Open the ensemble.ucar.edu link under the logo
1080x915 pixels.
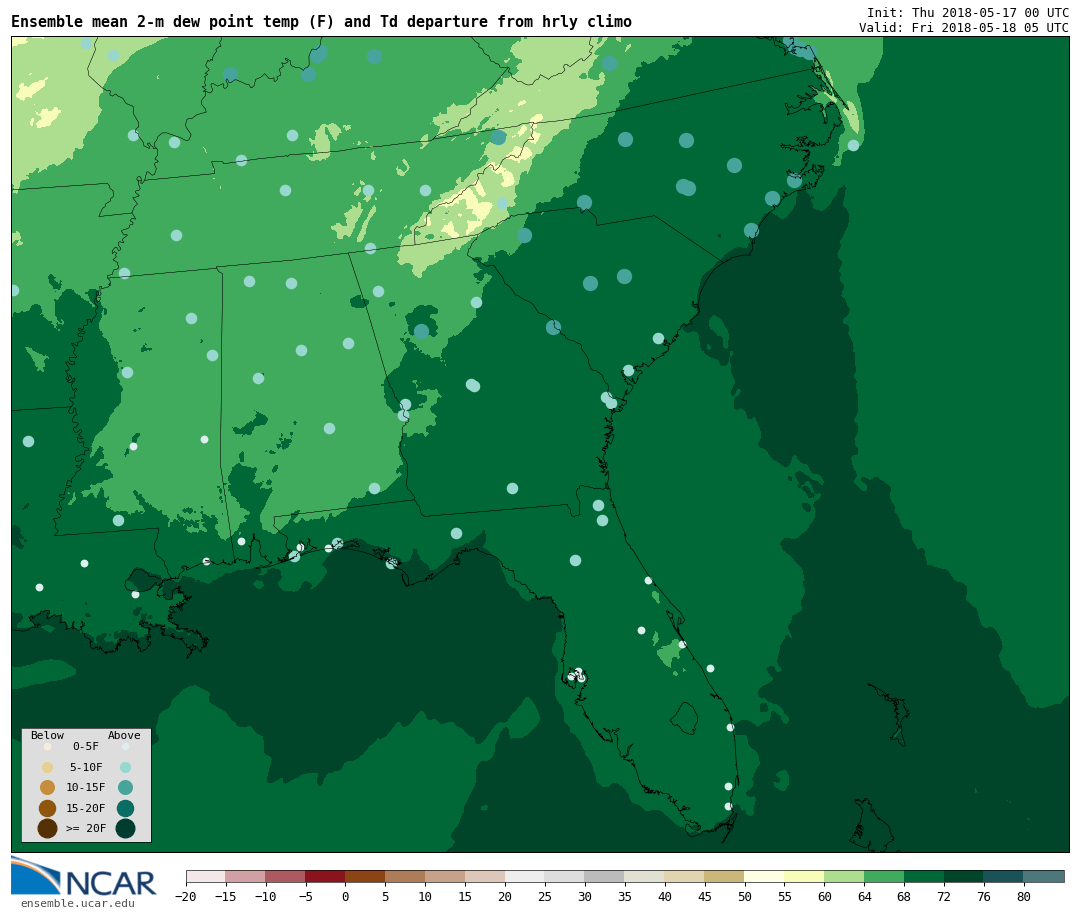pyautogui.click(x=78, y=903)
